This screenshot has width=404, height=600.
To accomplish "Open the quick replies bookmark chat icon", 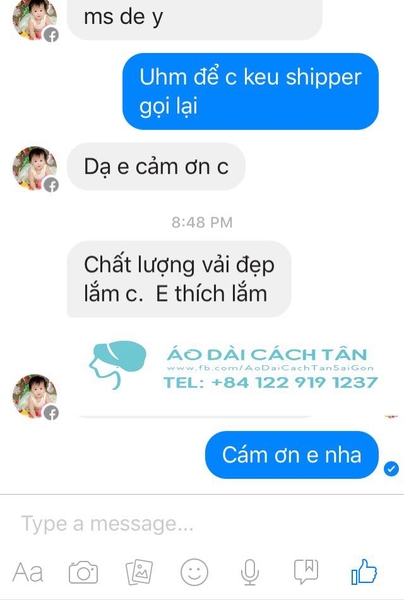I will coord(306,572).
